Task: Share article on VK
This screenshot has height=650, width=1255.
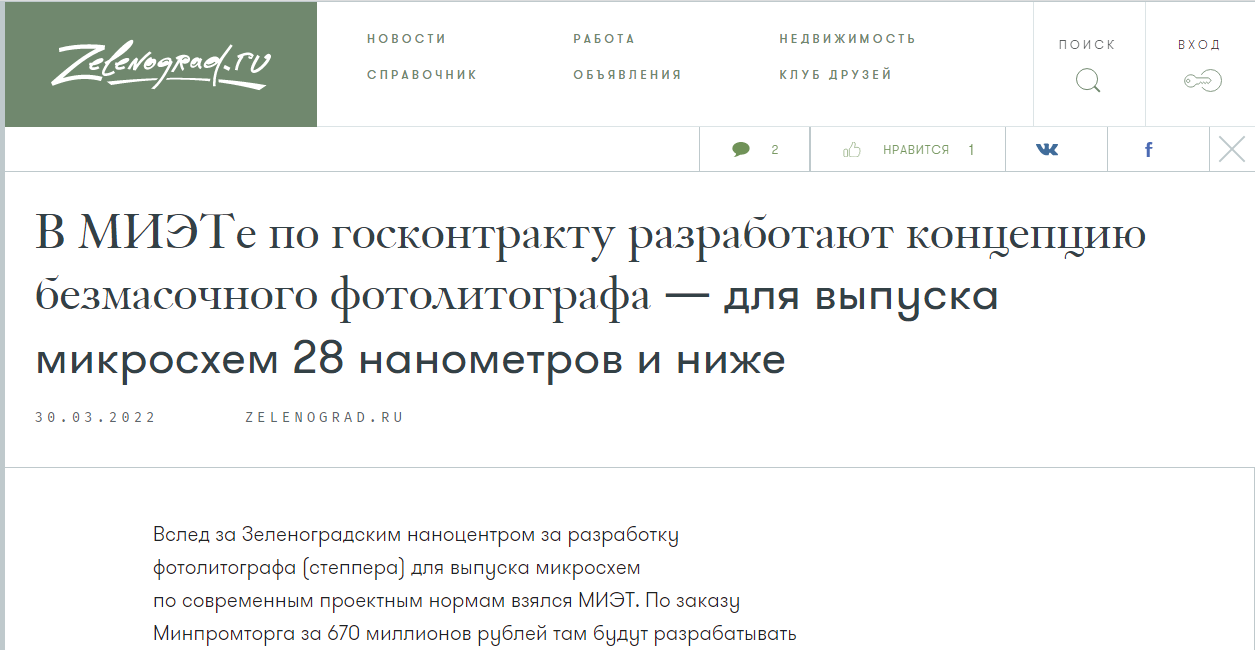Action: [x=1047, y=150]
